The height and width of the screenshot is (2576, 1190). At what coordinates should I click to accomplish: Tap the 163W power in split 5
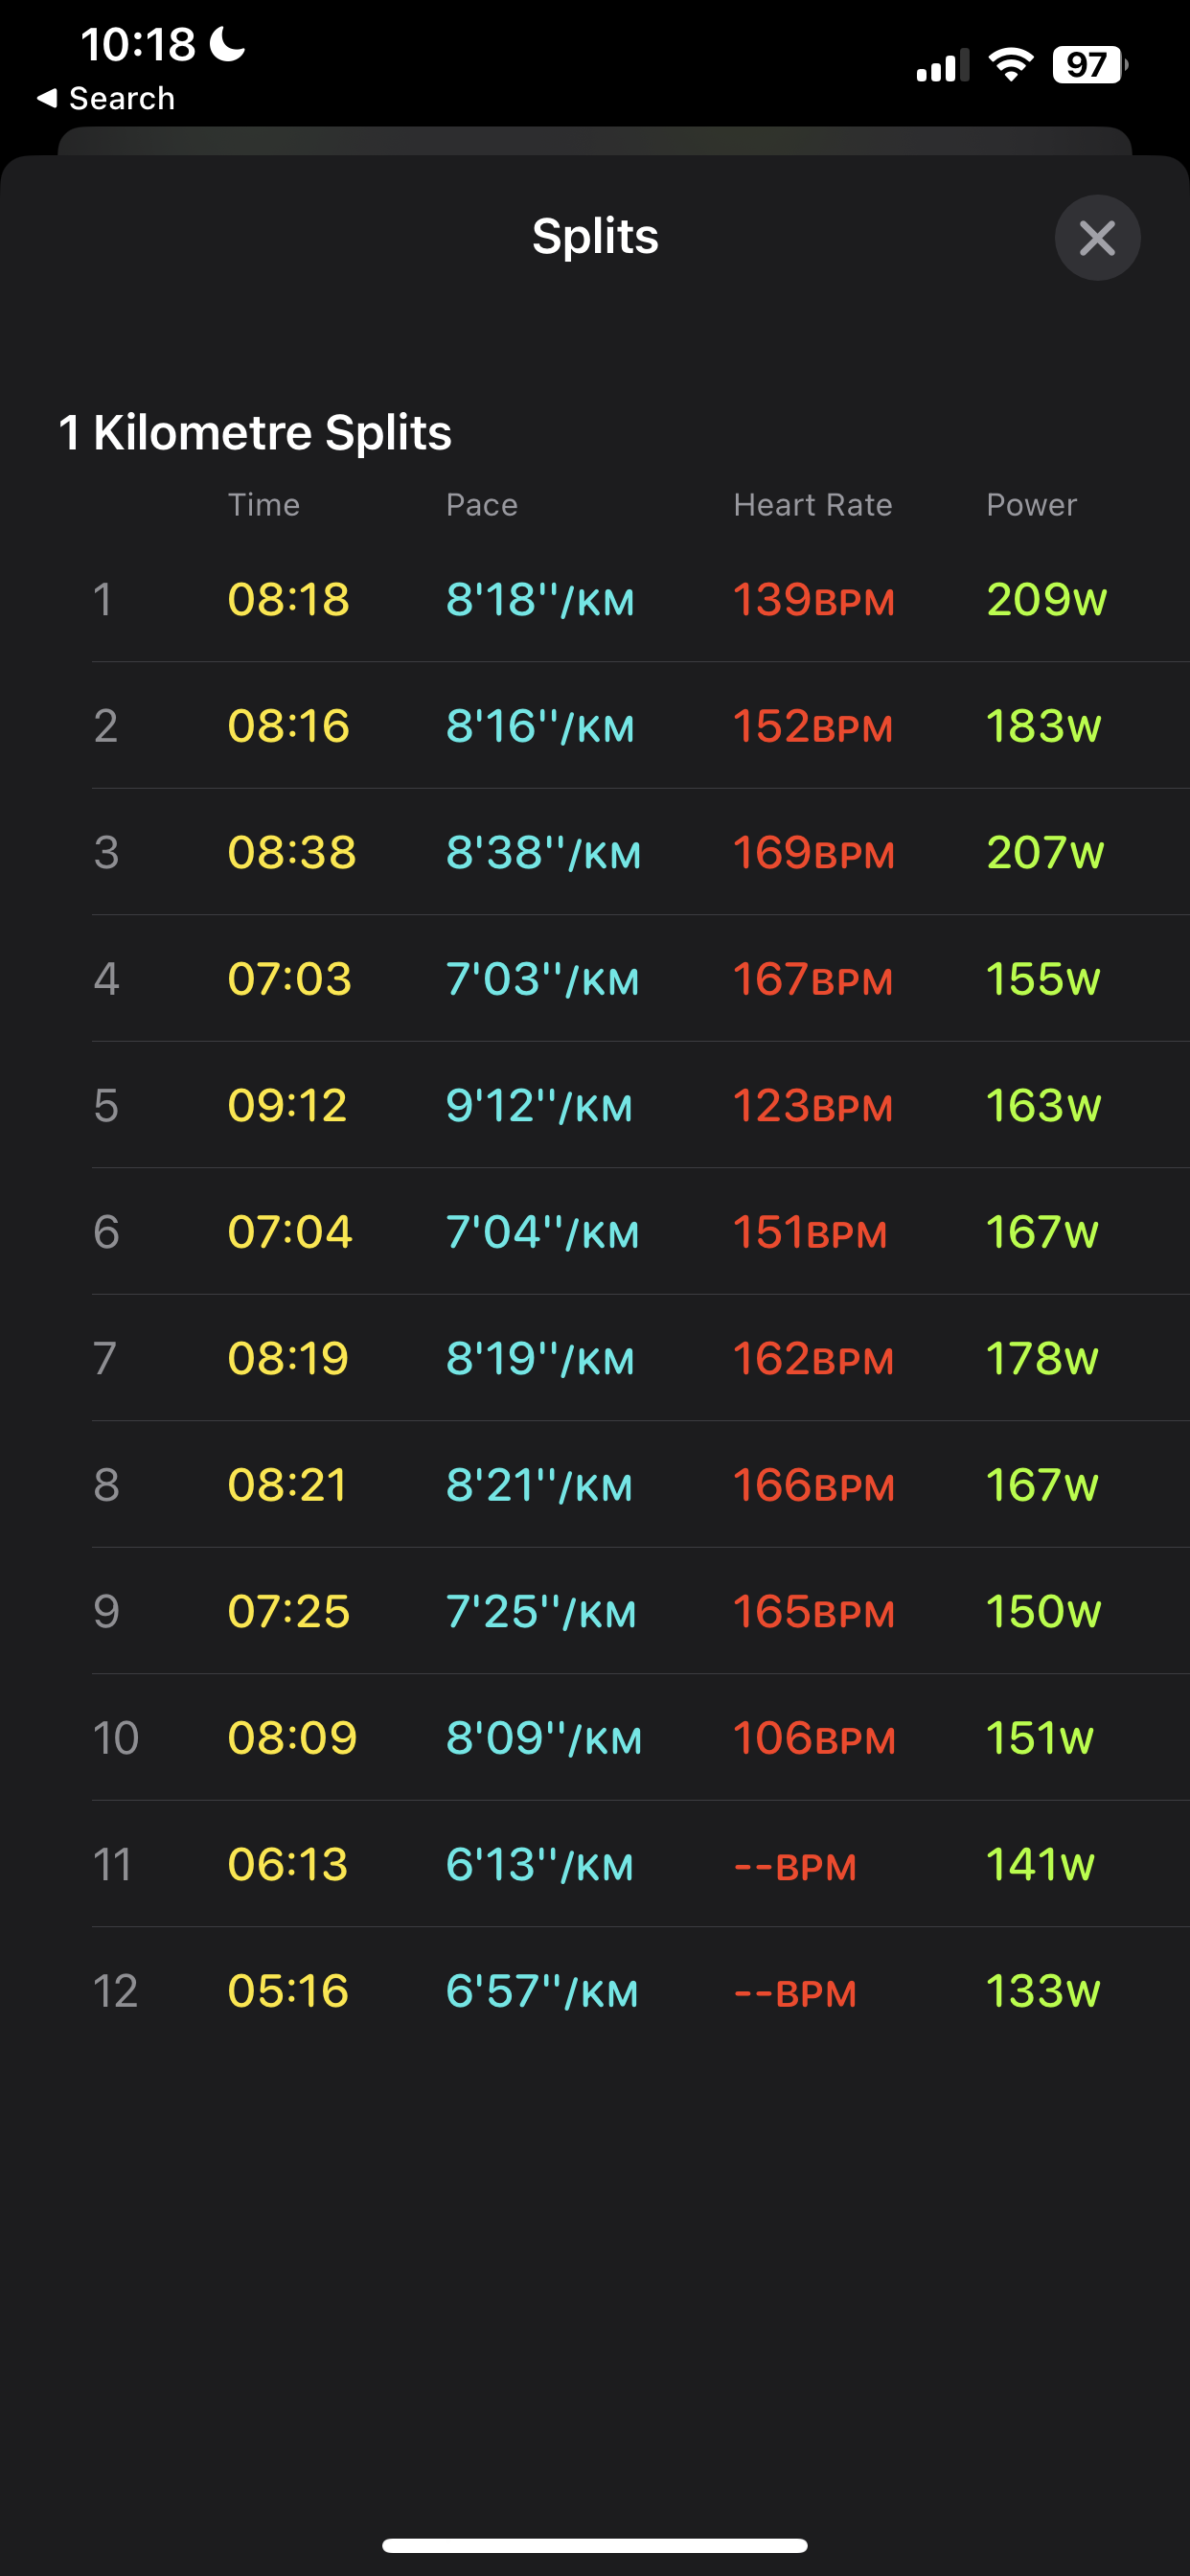point(1043,1106)
